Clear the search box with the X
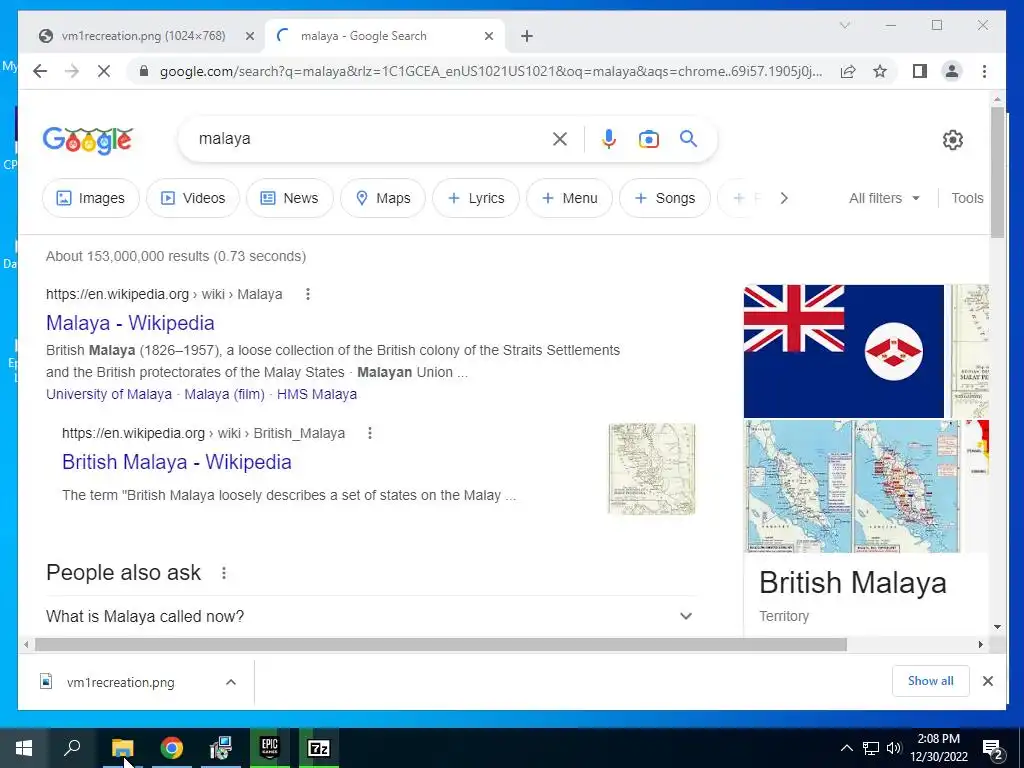This screenshot has width=1024, height=768. 560,139
